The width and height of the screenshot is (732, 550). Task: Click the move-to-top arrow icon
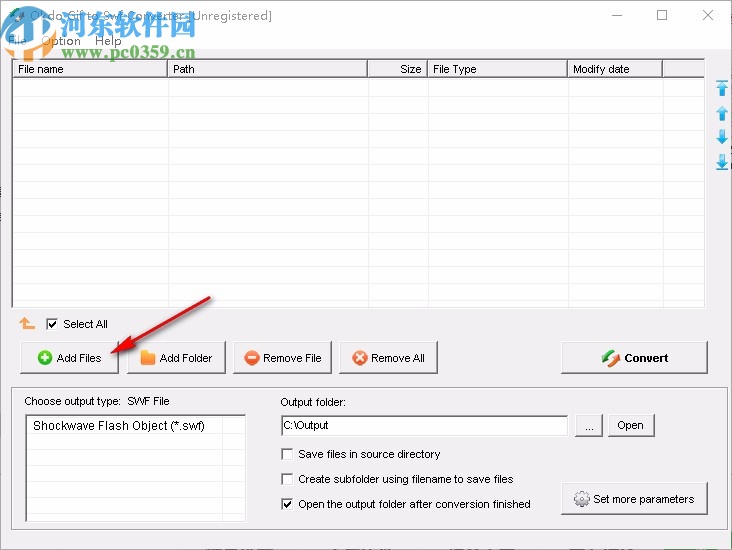722,88
